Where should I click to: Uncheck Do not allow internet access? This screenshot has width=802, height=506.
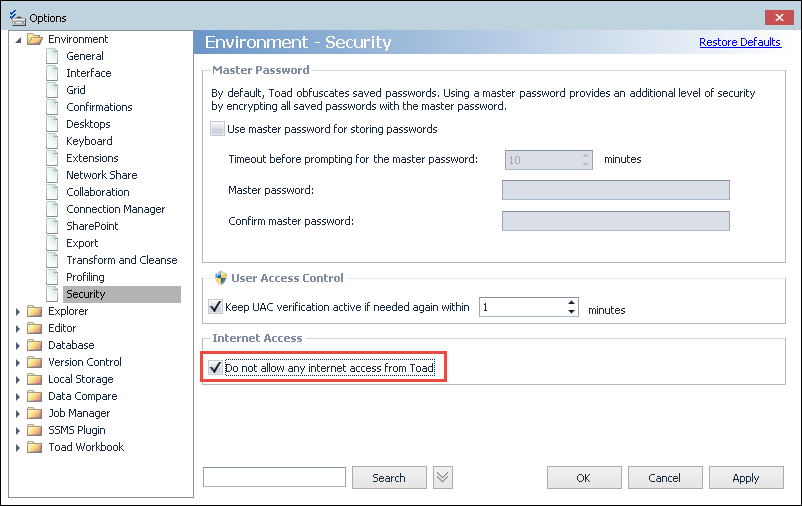click(215, 368)
